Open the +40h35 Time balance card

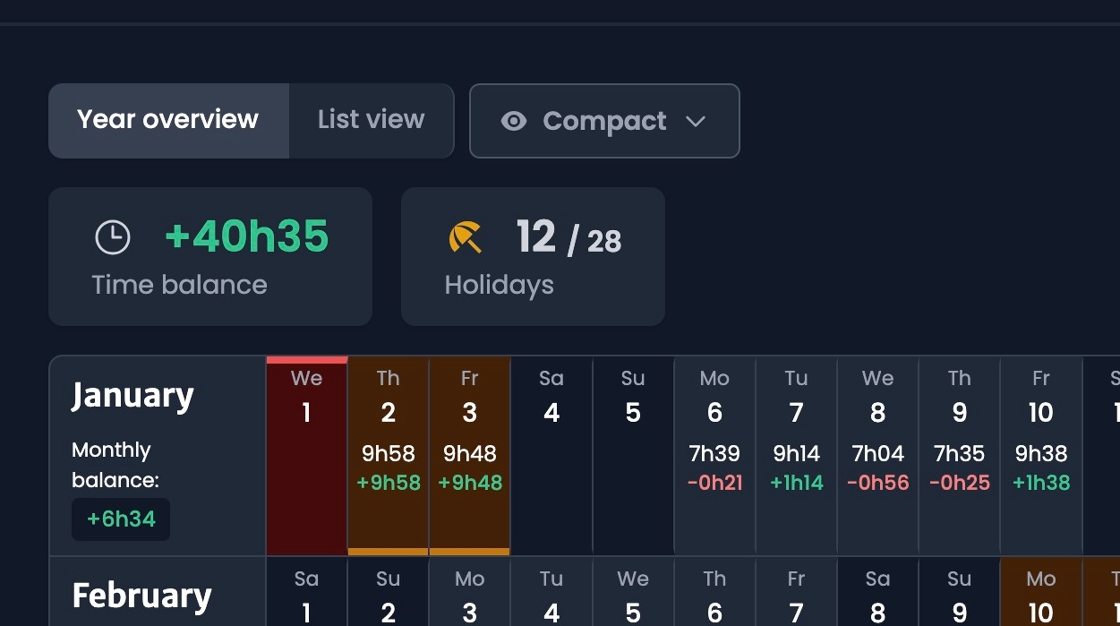(x=210, y=257)
